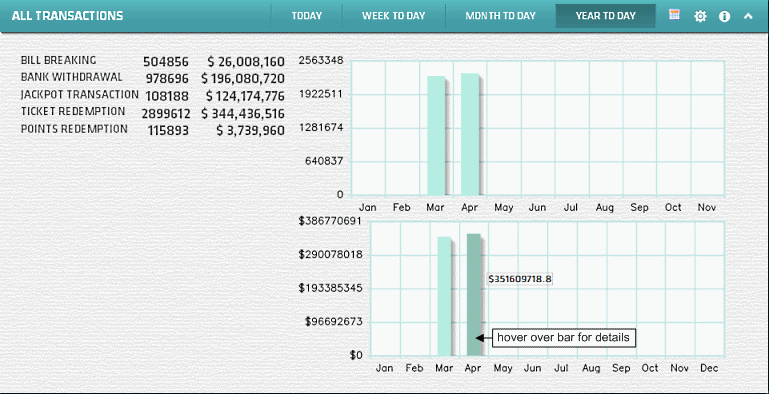This screenshot has height=394, width=769.
Task: Click the Mar bar in count chart
Action: point(436,135)
